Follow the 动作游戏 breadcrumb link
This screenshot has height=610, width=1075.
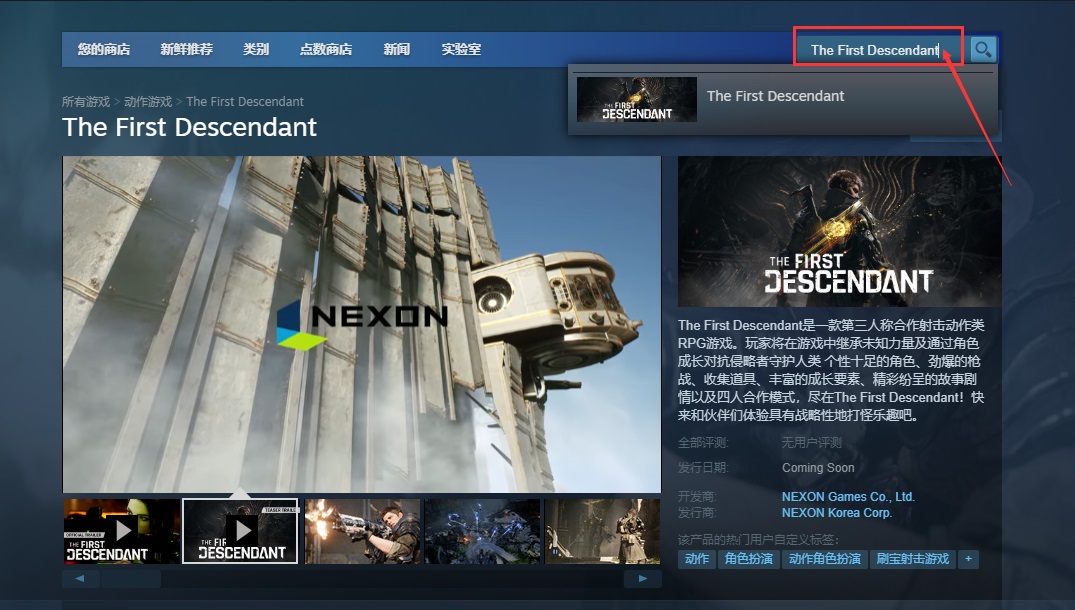point(148,101)
